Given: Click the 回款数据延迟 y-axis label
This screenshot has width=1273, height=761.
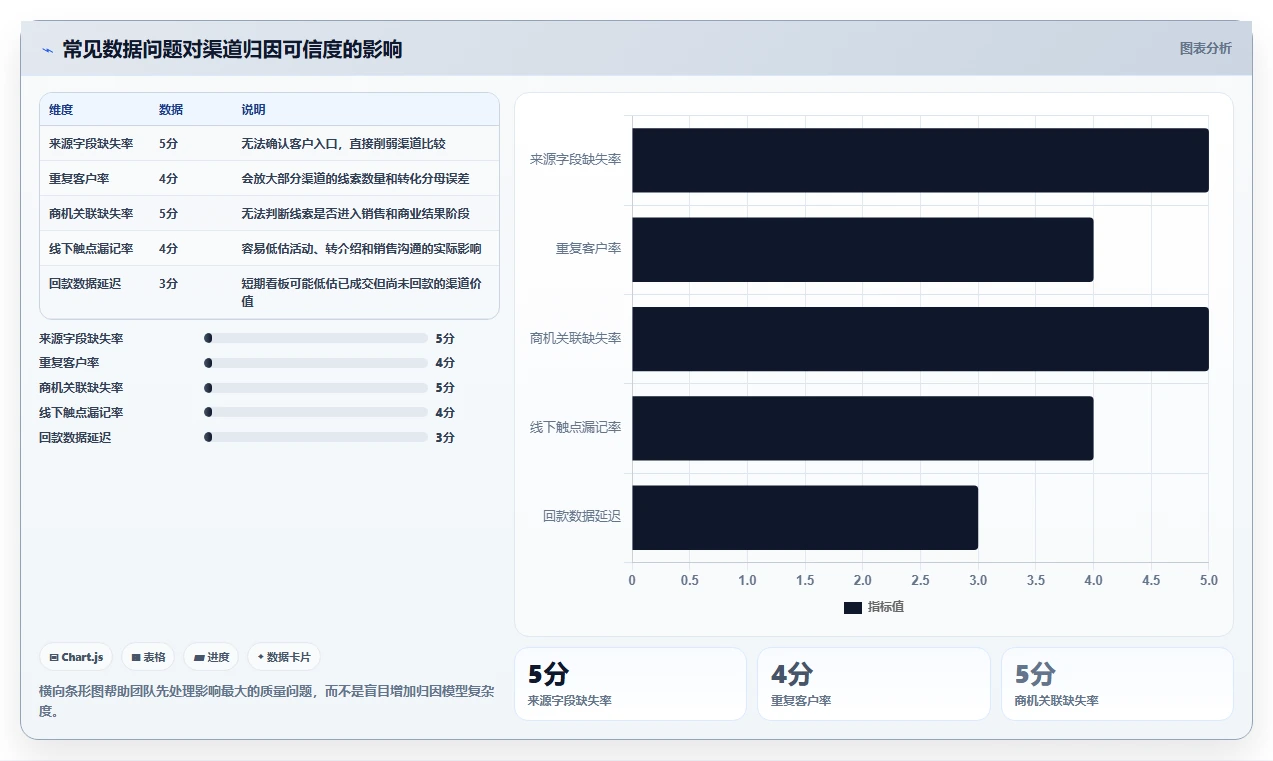Looking at the screenshot, I should tap(582, 517).
